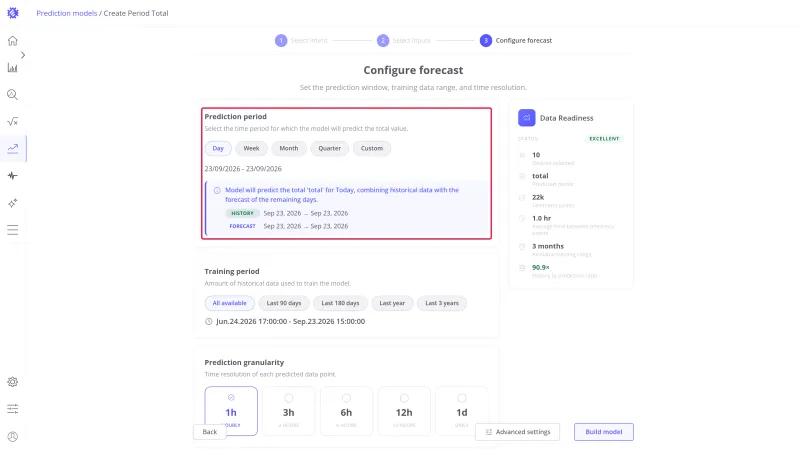Choose Day prediction period
This screenshot has height=450, width=800.
[x=218, y=148]
